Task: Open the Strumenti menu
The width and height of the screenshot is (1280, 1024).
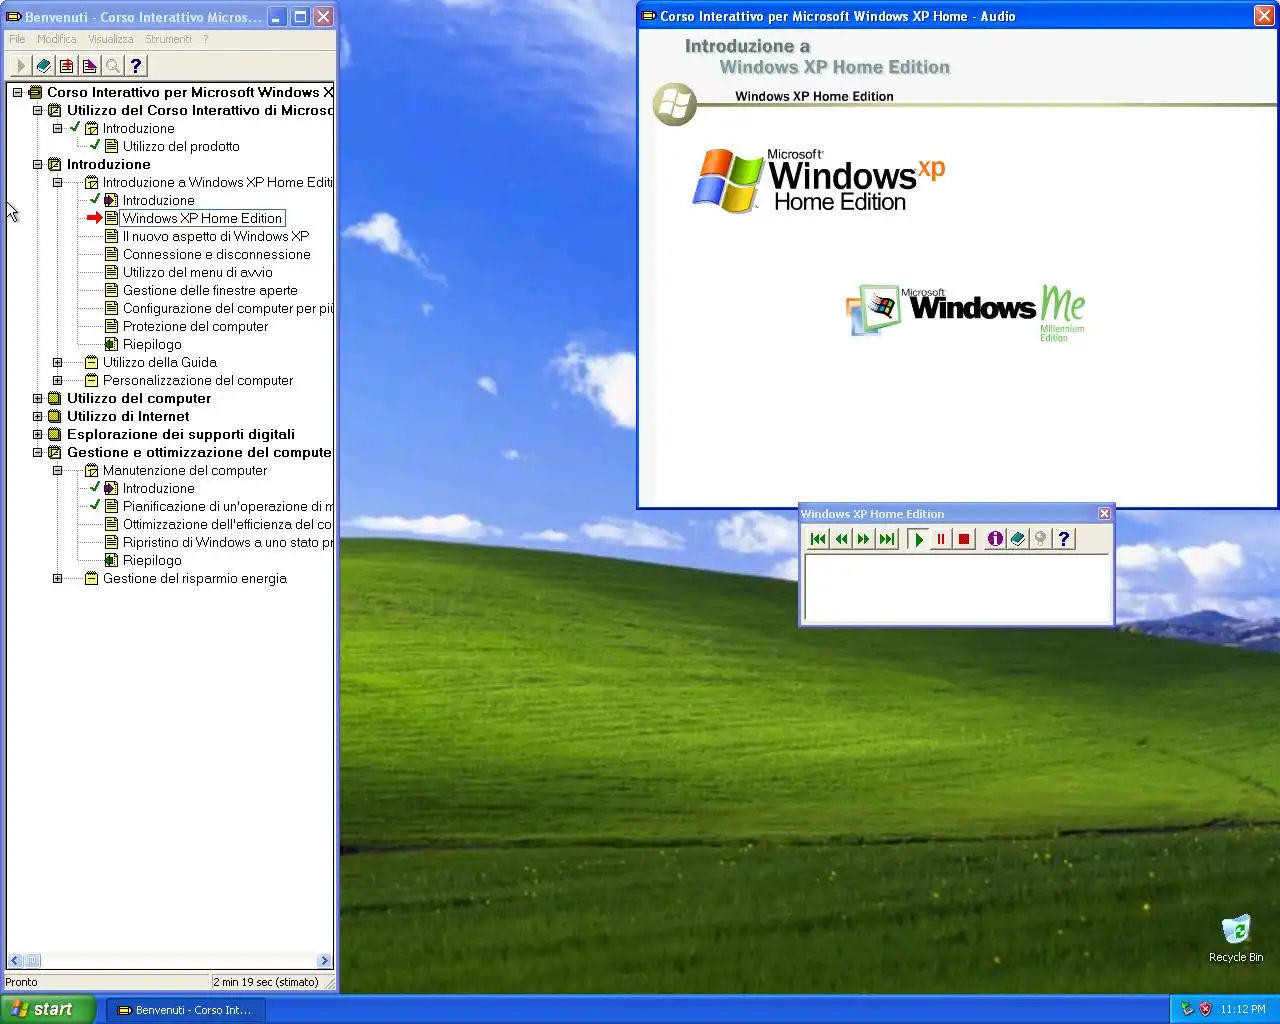Action: pos(168,39)
